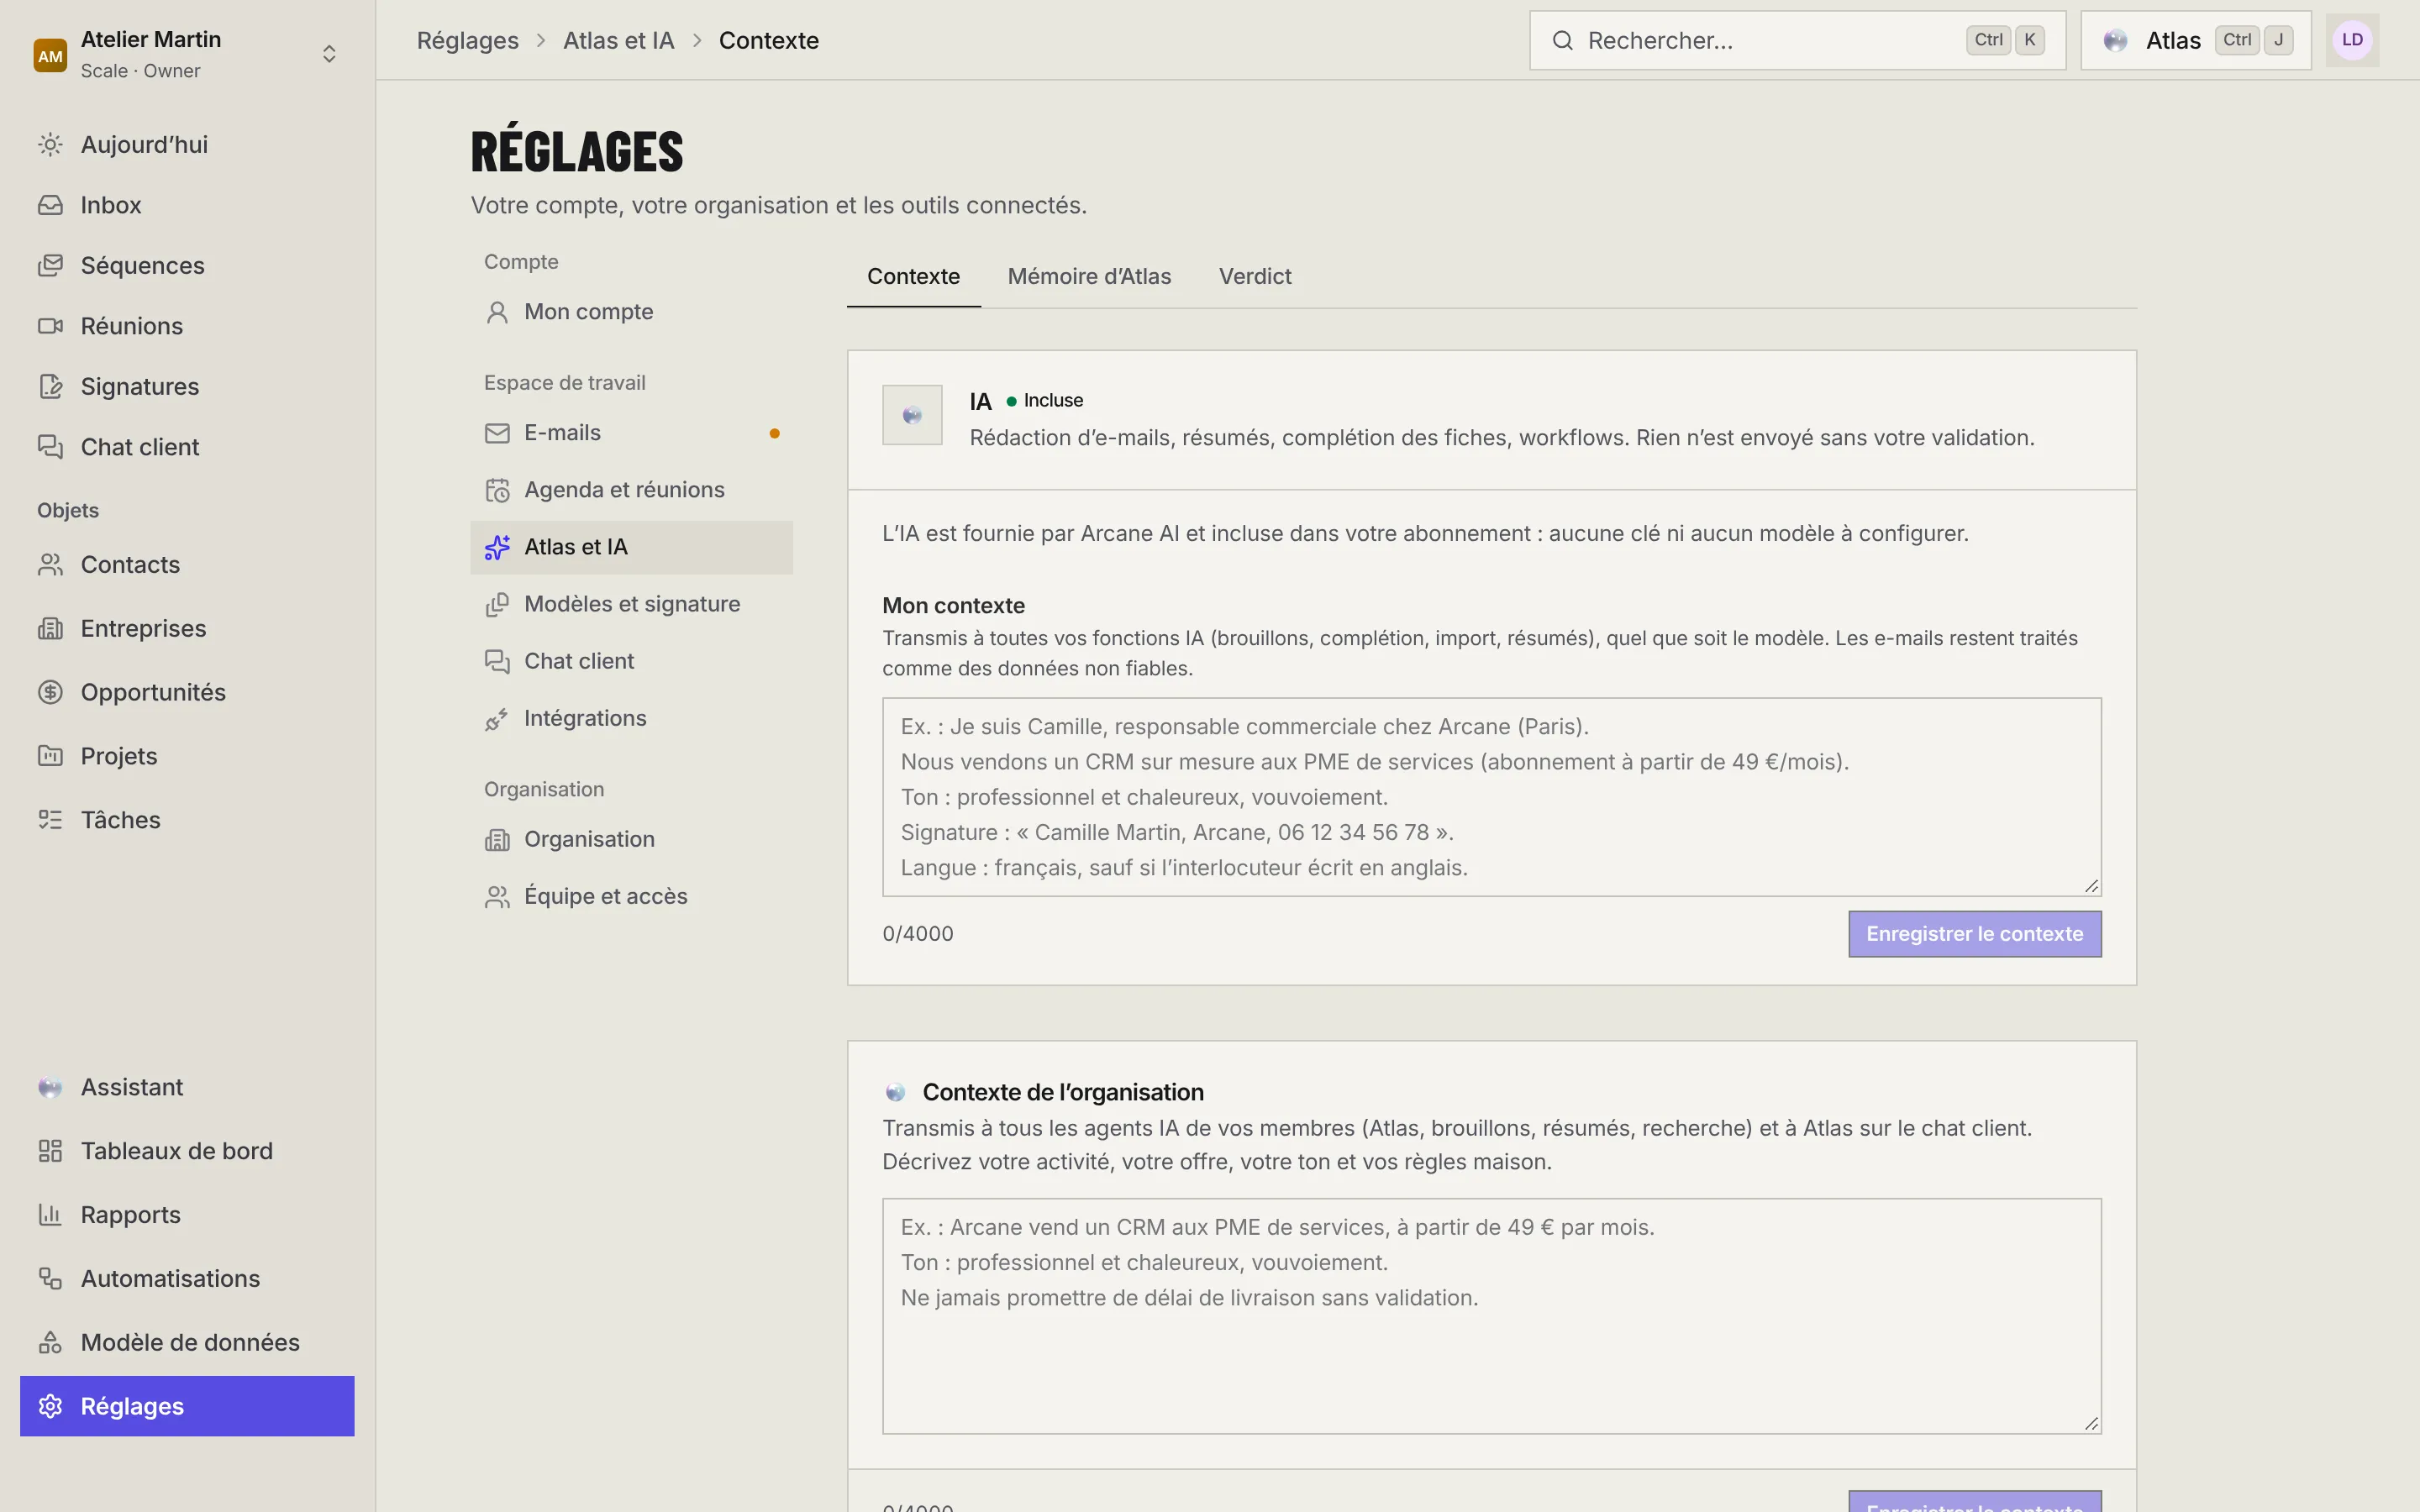Click the Séquences mail-stack icon

click(x=50, y=266)
